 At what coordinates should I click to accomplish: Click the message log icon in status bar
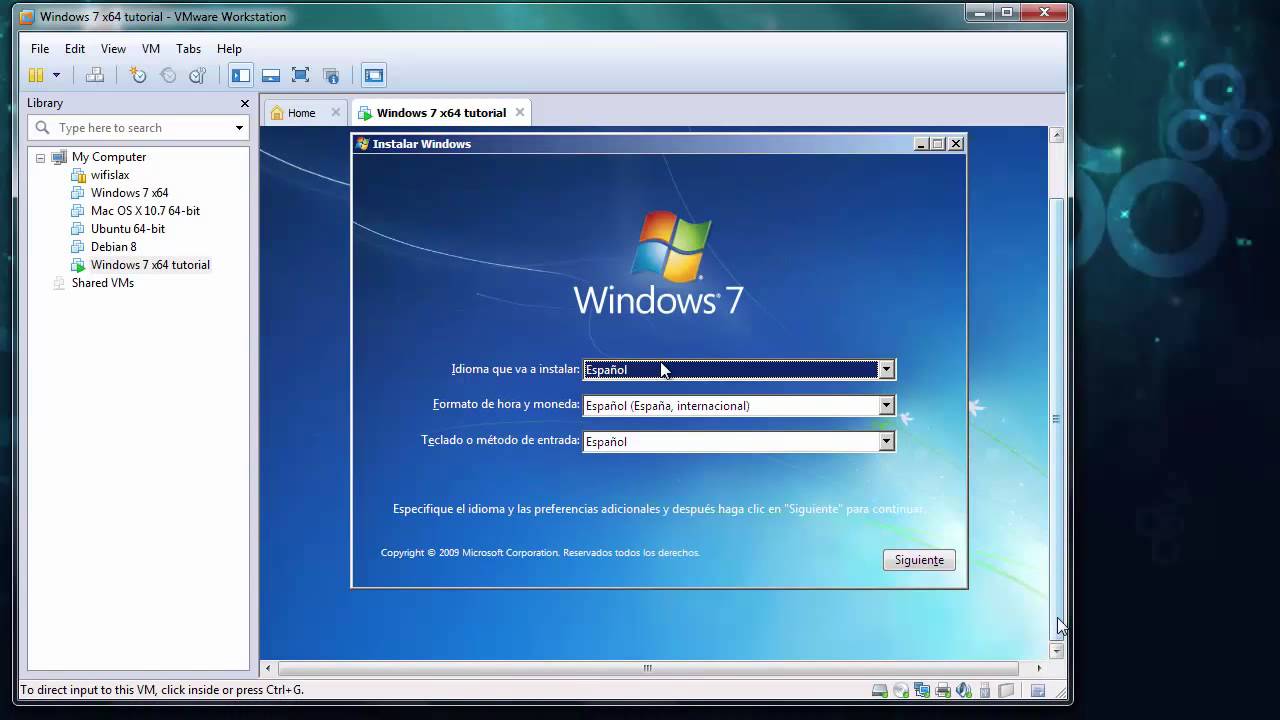(1038, 690)
